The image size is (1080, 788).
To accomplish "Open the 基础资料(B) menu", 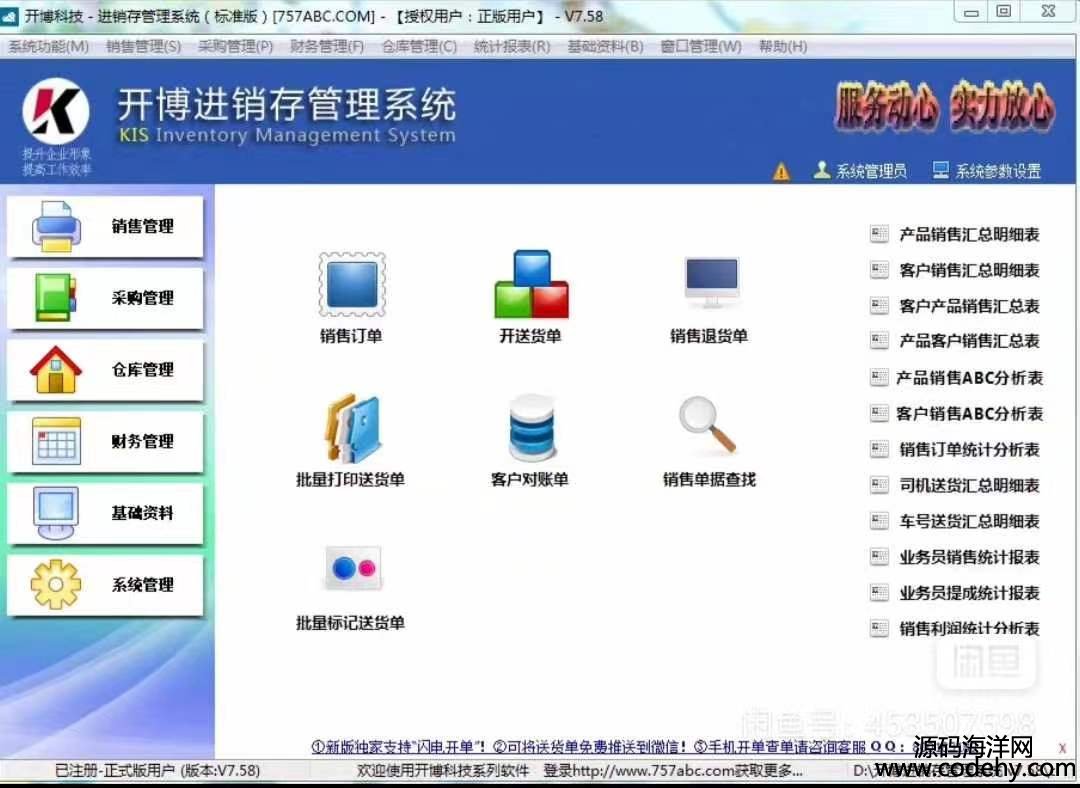I will (605, 46).
